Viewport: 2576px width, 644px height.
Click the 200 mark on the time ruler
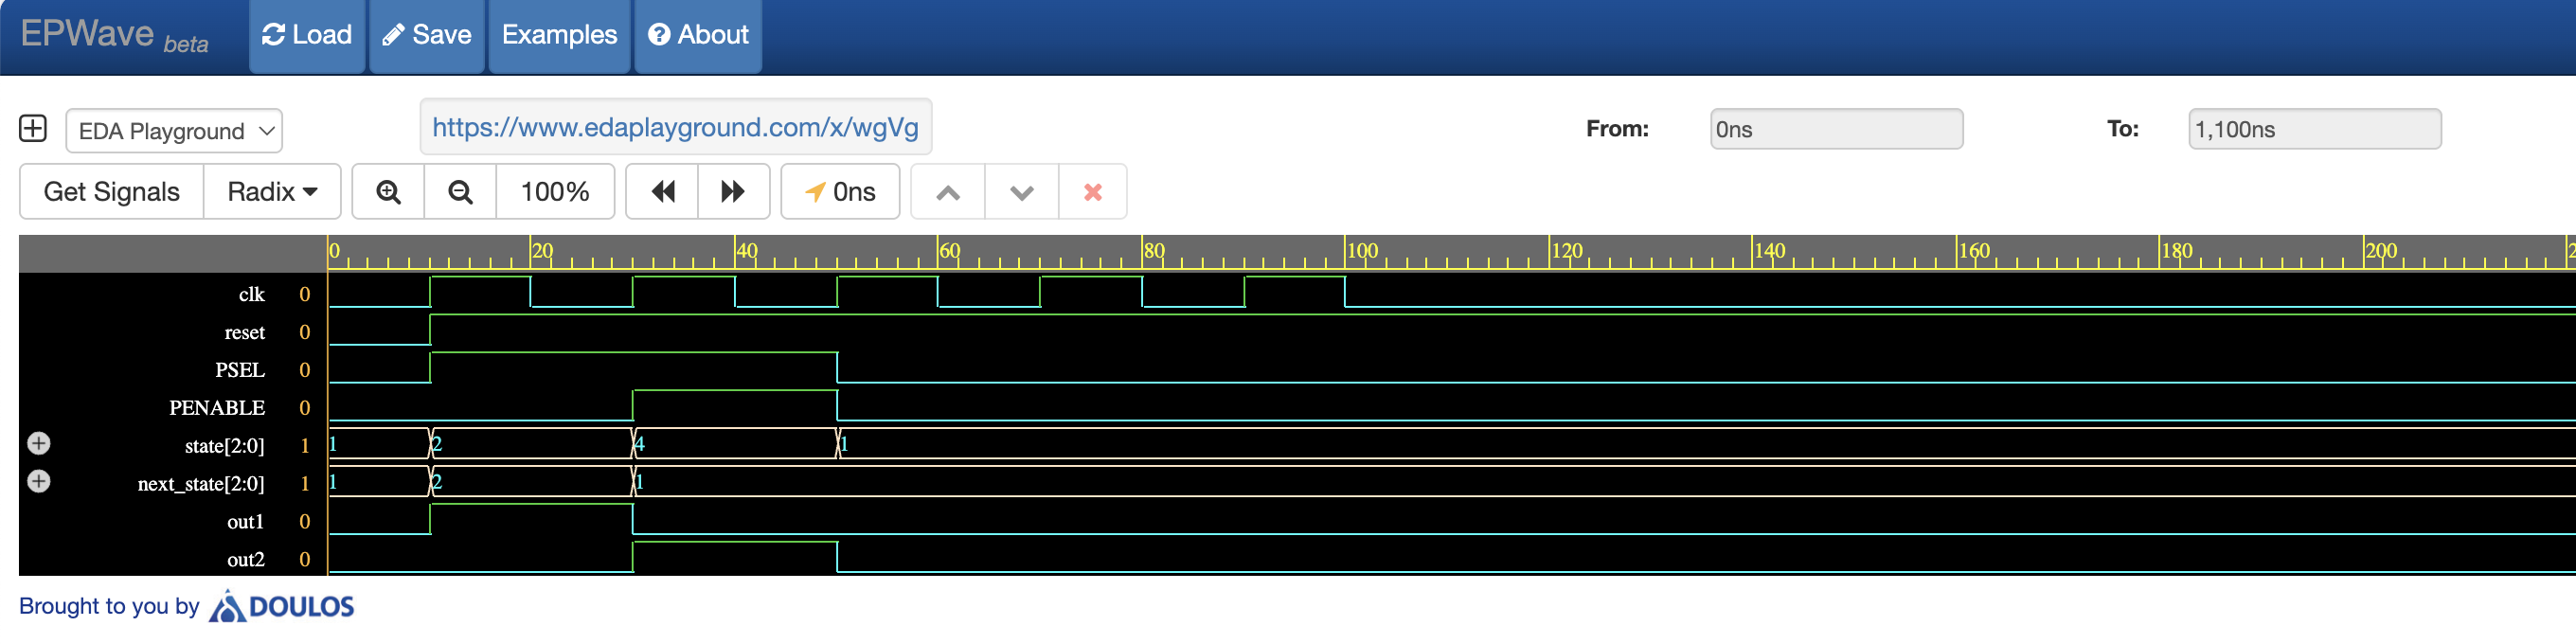pyautogui.click(x=2381, y=251)
